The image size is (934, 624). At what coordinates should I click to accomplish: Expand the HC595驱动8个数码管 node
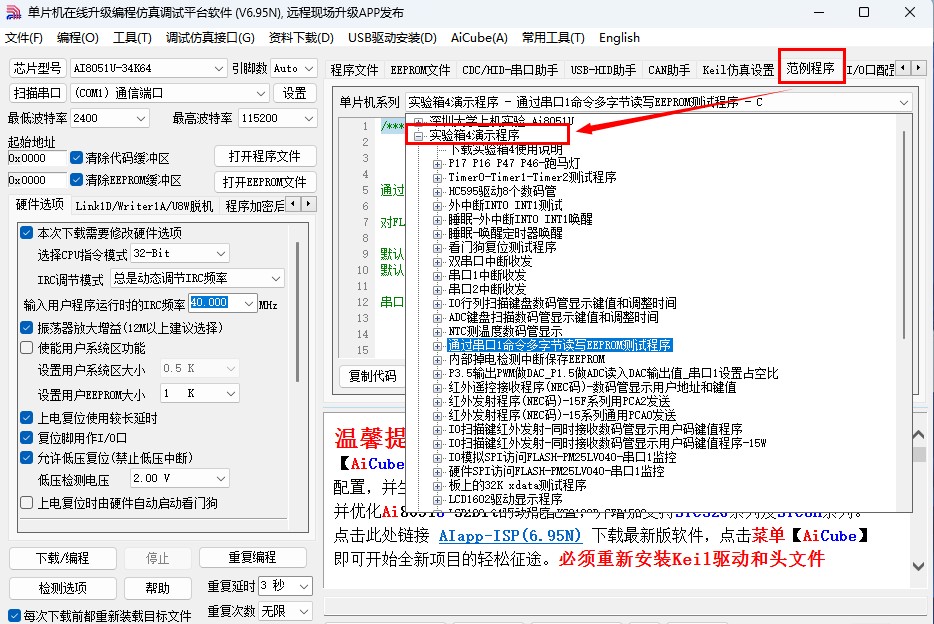click(x=438, y=192)
